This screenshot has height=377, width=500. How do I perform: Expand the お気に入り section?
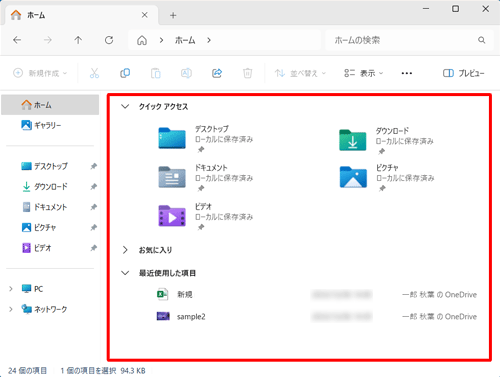tap(125, 250)
